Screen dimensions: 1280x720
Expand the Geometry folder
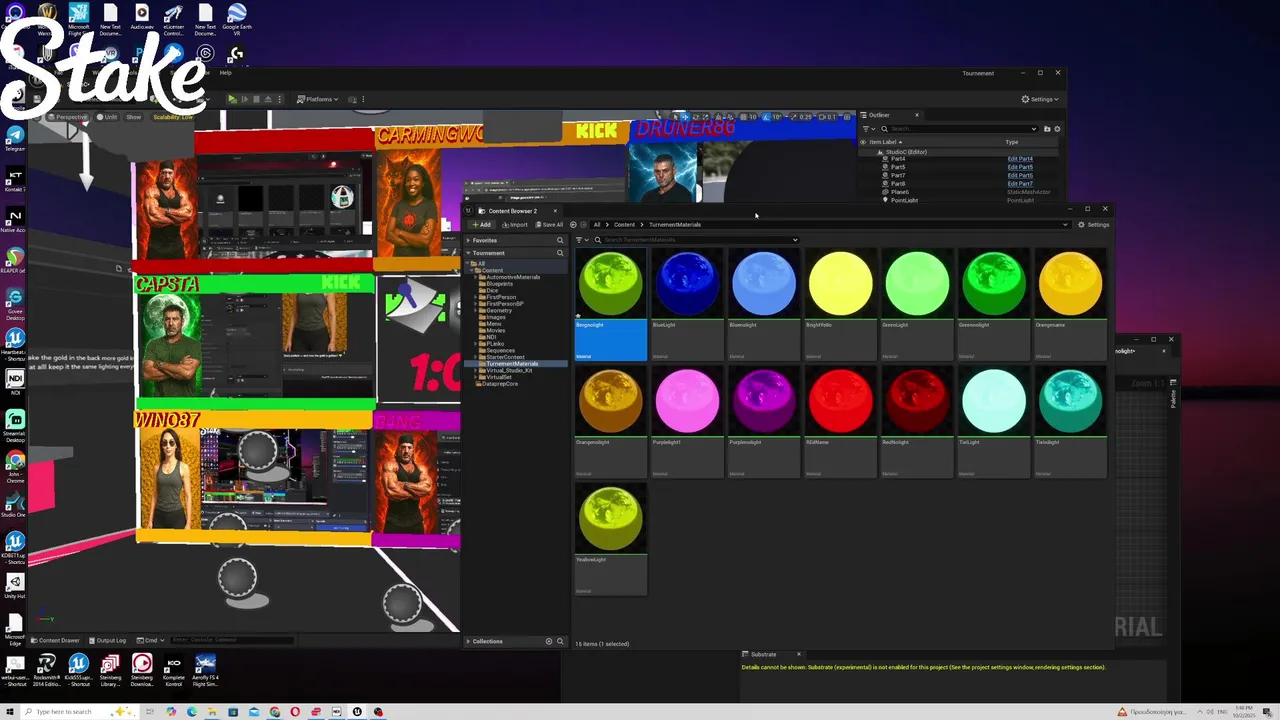click(477, 310)
